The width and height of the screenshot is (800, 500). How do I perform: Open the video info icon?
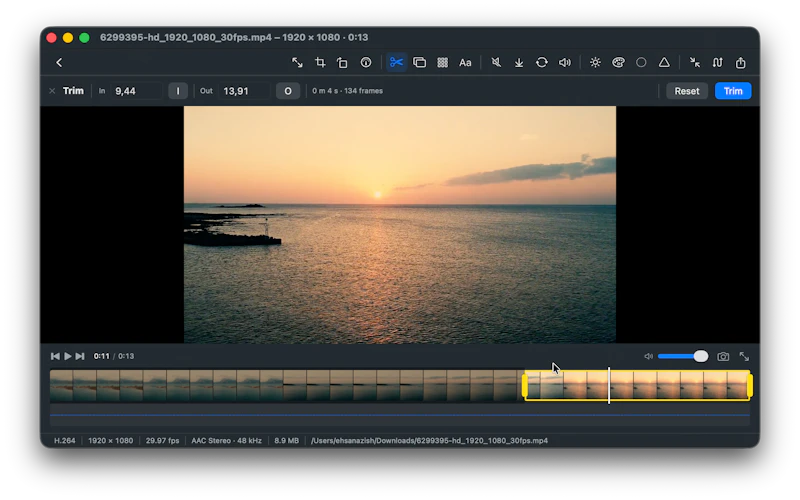[x=366, y=63]
